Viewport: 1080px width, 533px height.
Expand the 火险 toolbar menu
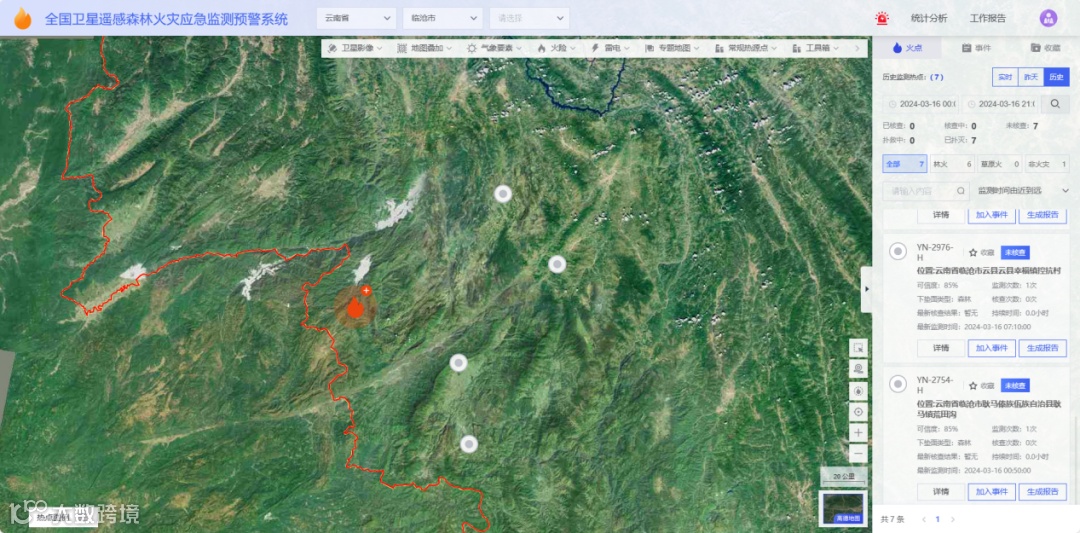click(556, 48)
